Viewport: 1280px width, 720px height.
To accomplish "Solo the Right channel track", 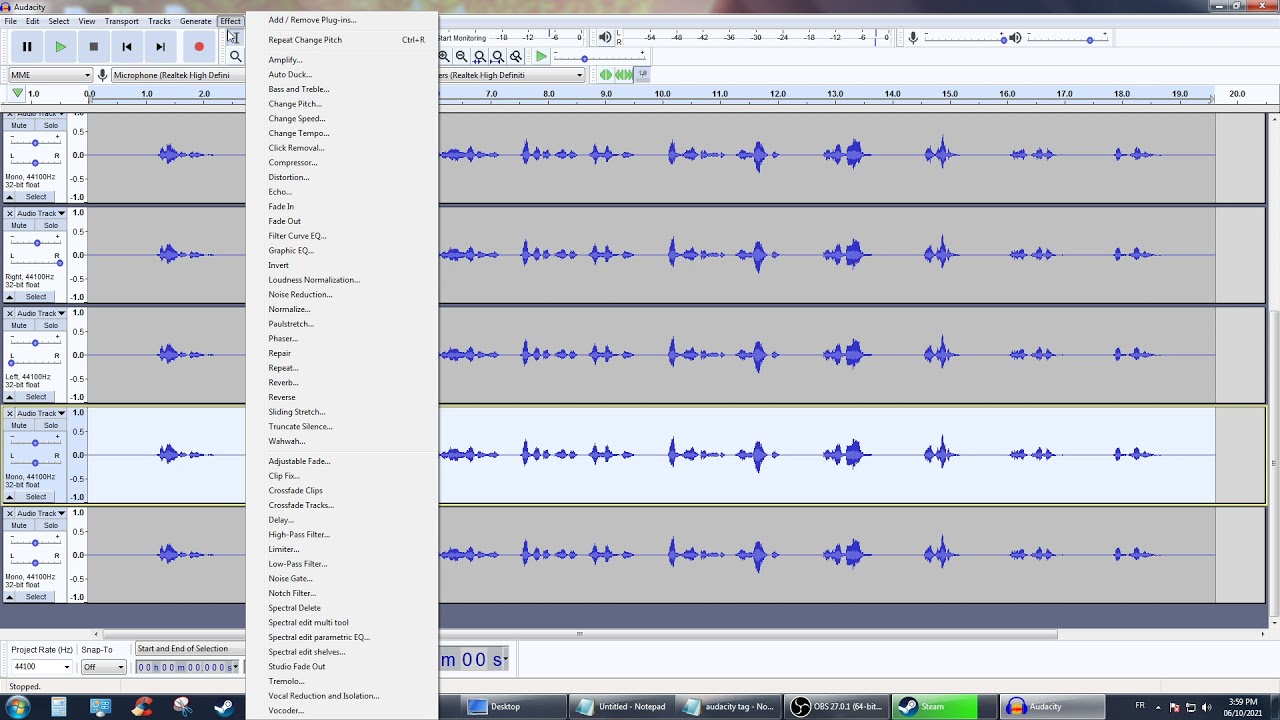I will click(50, 226).
